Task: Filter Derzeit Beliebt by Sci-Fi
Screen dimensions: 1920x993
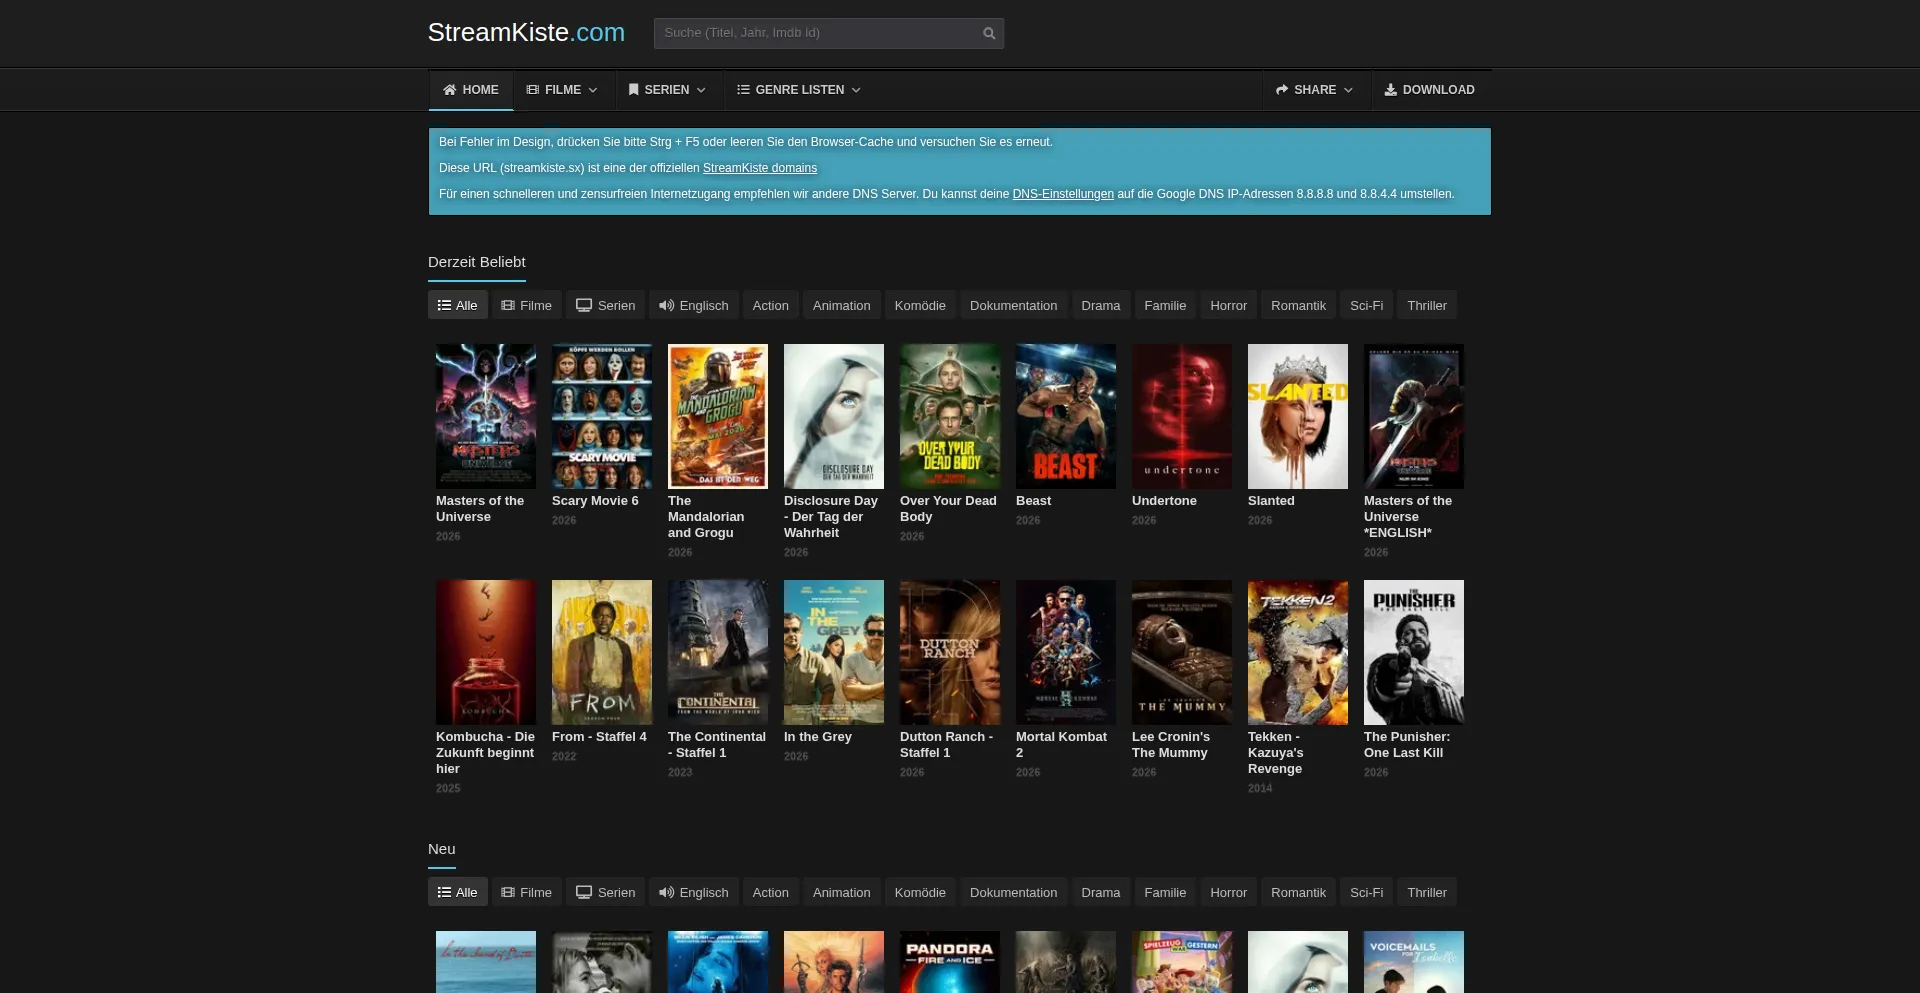Action: pyautogui.click(x=1367, y=306)
